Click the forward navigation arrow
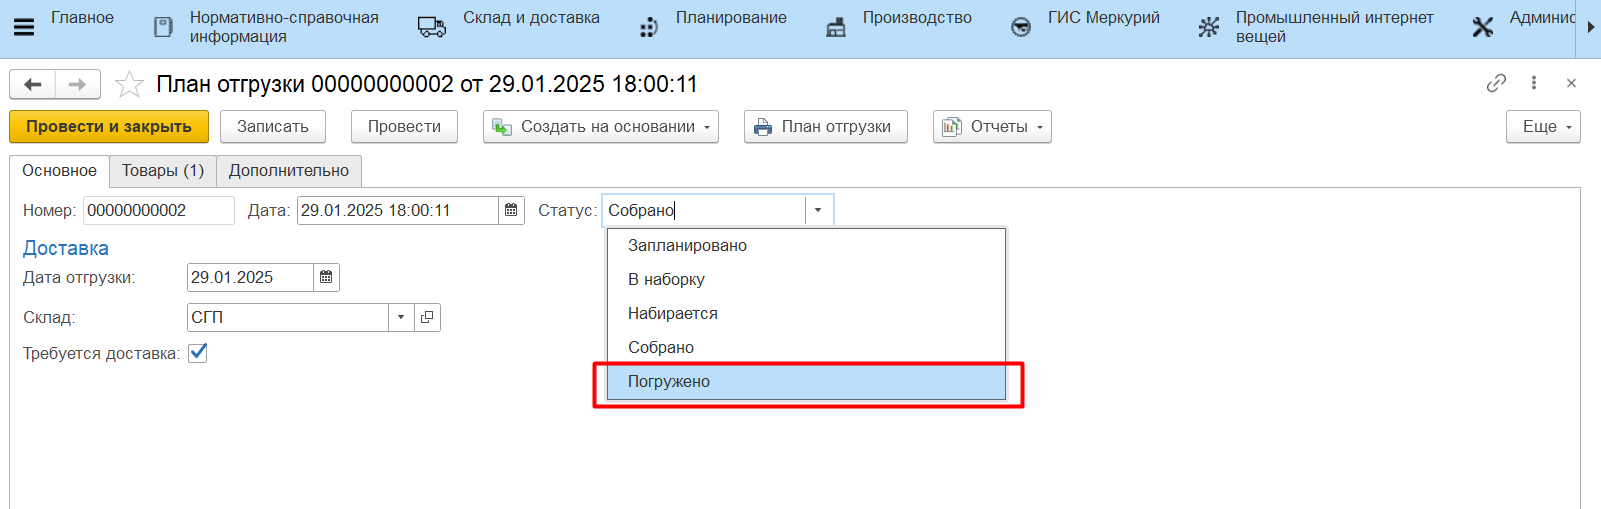This screenshot has width=1601, height=509. [x=77, y=85]
